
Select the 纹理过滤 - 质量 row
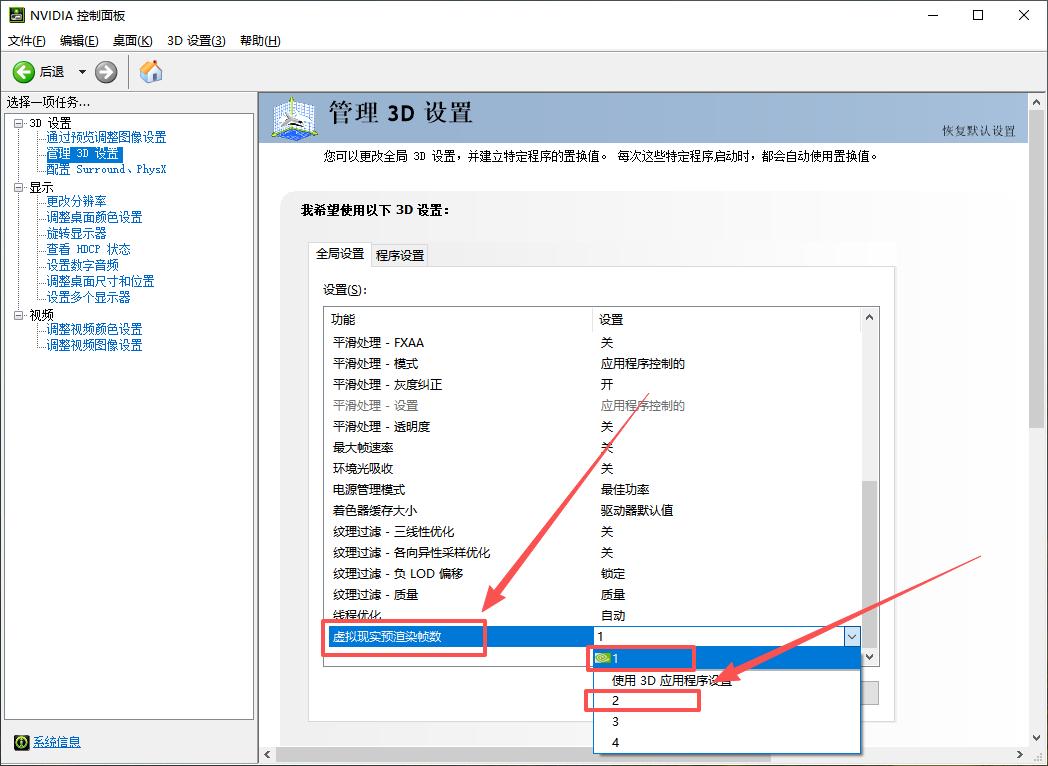coord(592,595)
